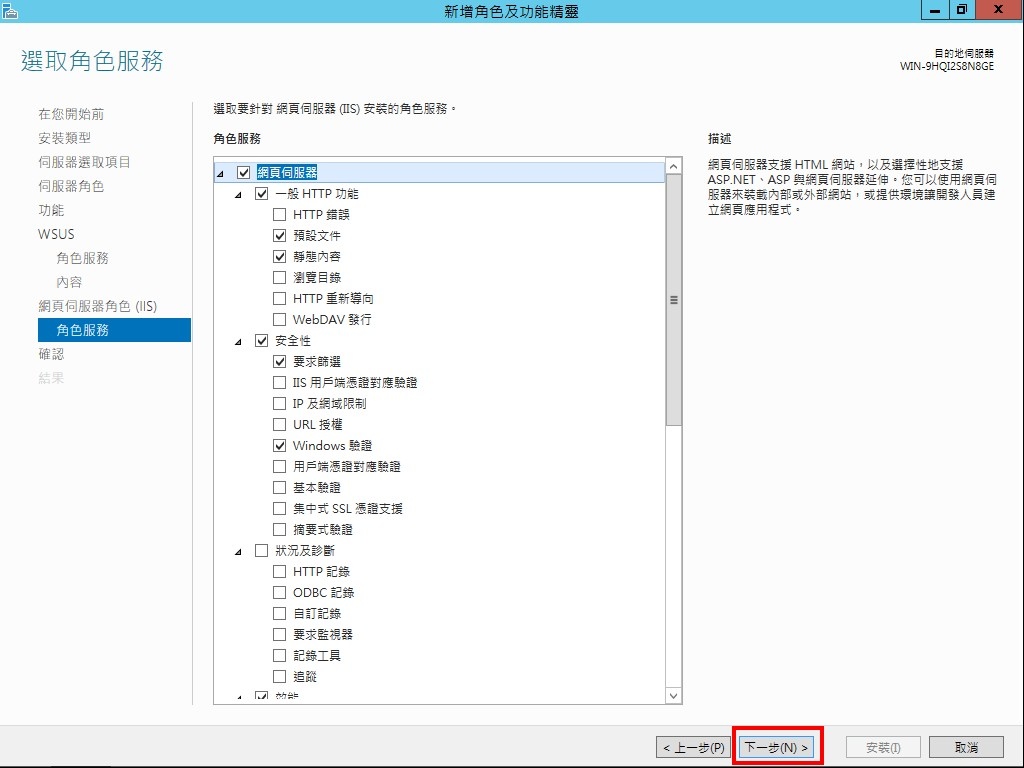Go to the 功能 step
The height and width of the screenshot is (768, 1024).
coord(51,210)
